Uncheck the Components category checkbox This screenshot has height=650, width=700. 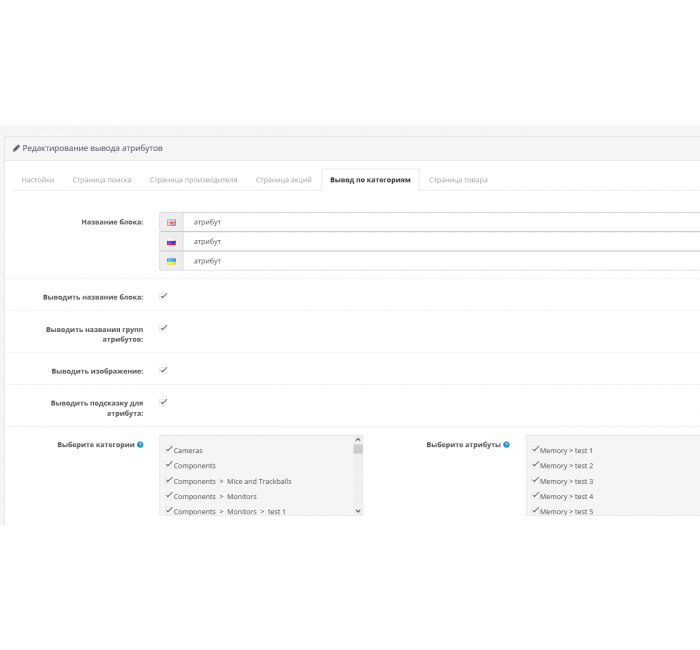pos(169,464)
